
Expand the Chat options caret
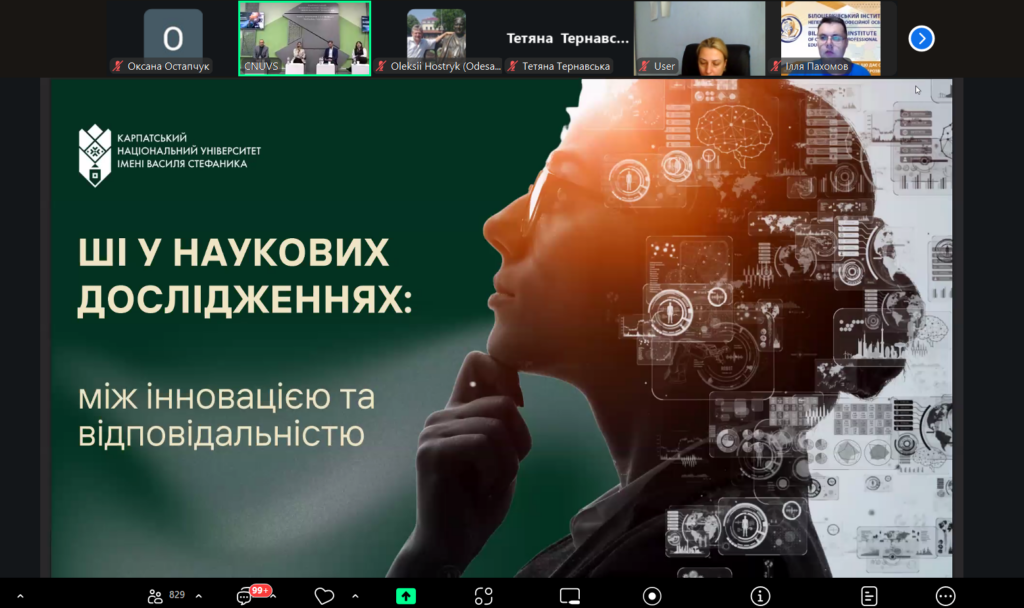279,596
